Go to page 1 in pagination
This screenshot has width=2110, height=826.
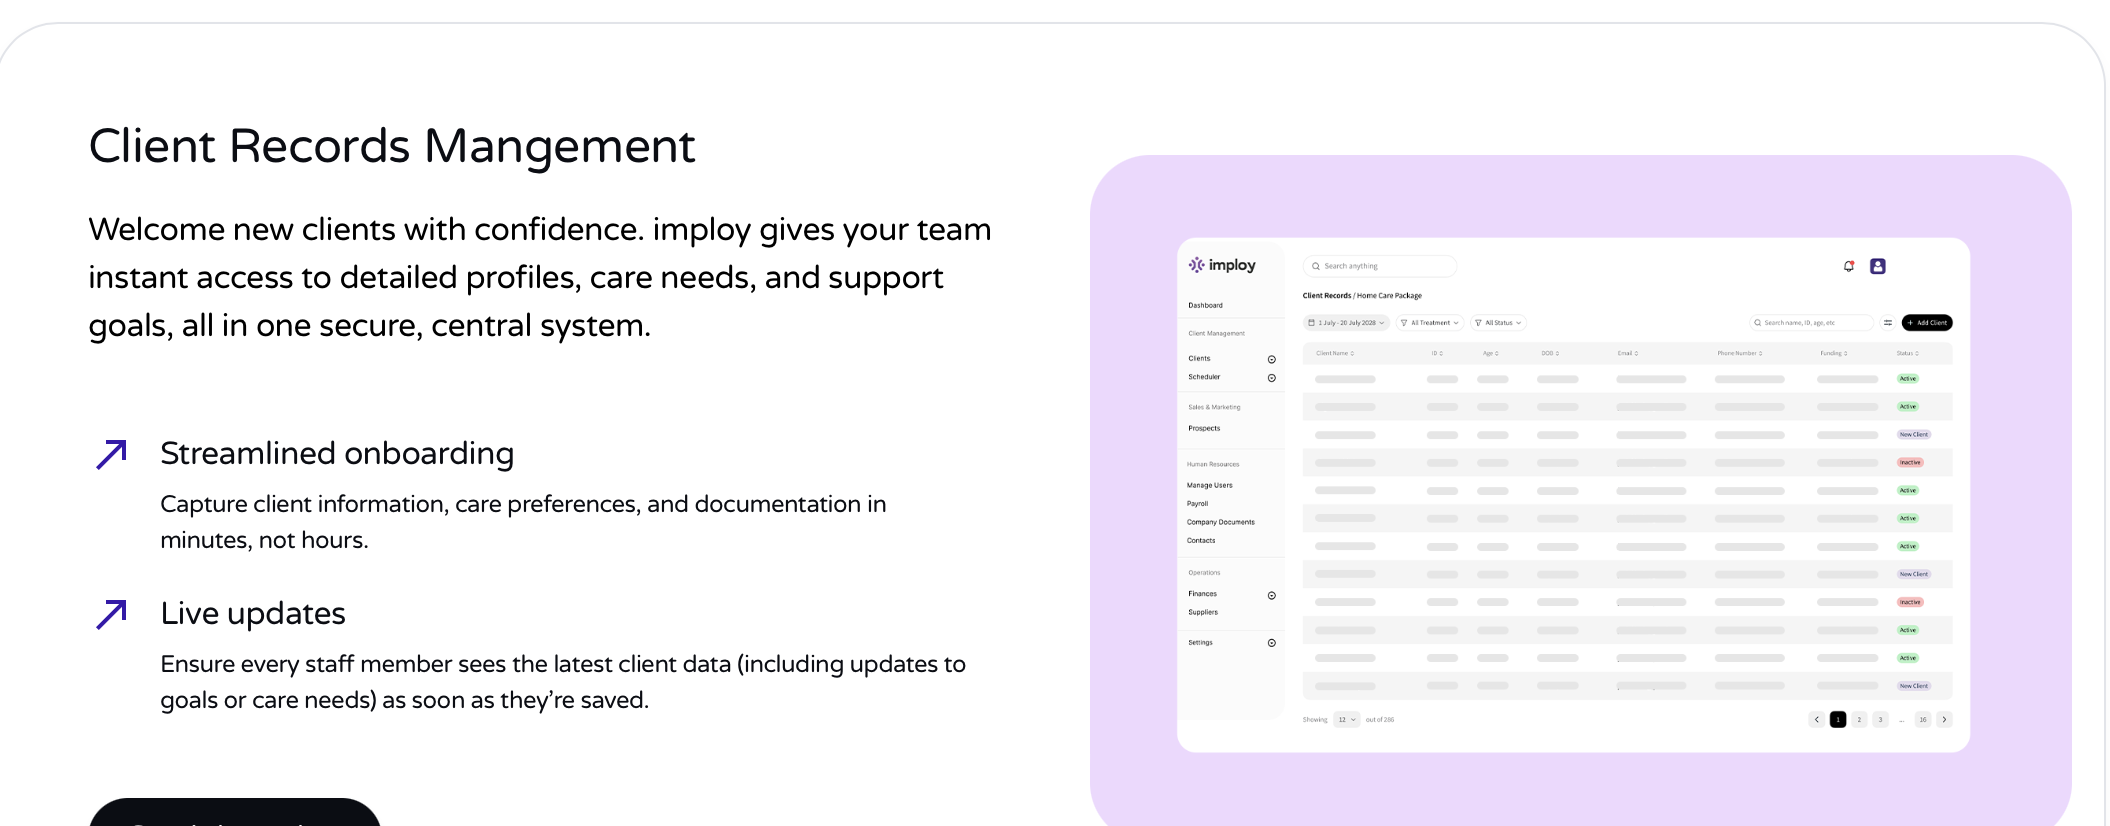coord(1838,719)
